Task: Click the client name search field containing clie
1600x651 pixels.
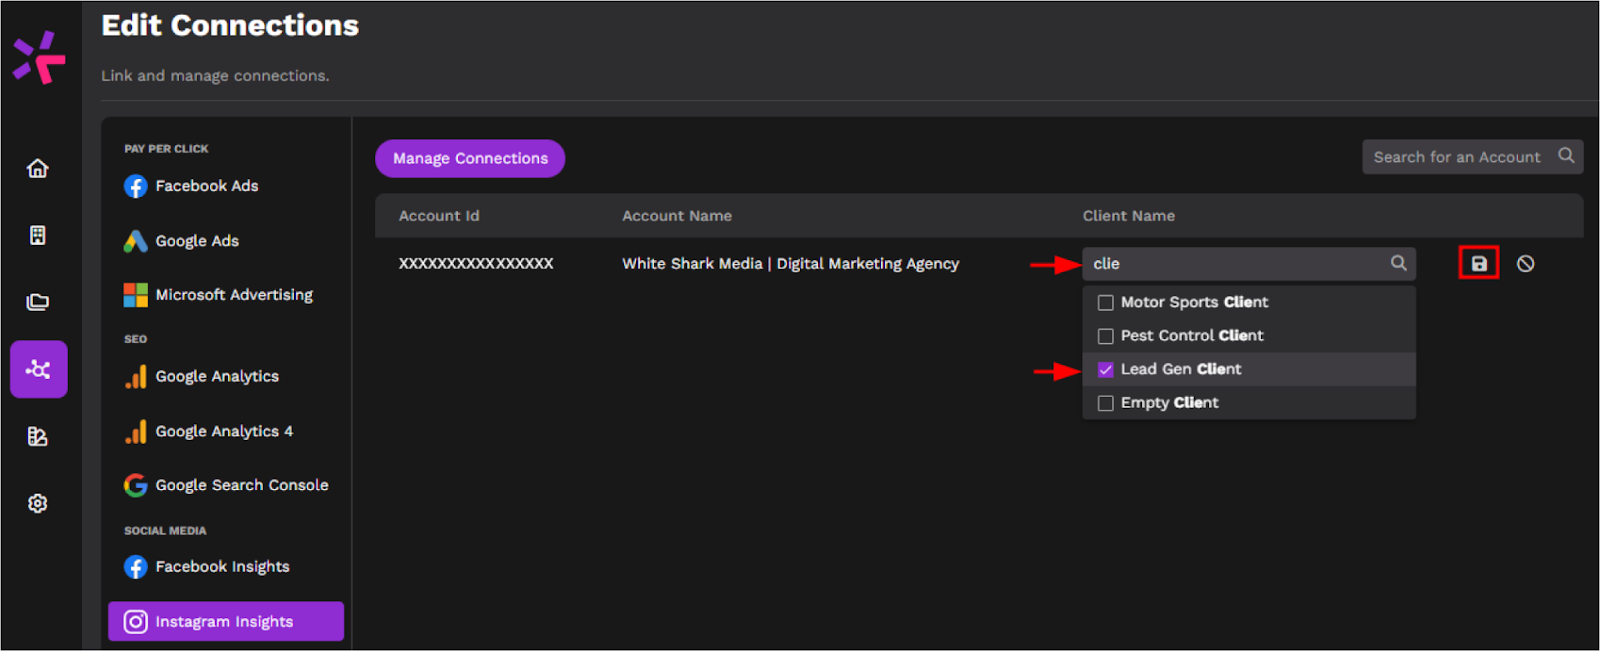Action: (x=1249, y=264)
